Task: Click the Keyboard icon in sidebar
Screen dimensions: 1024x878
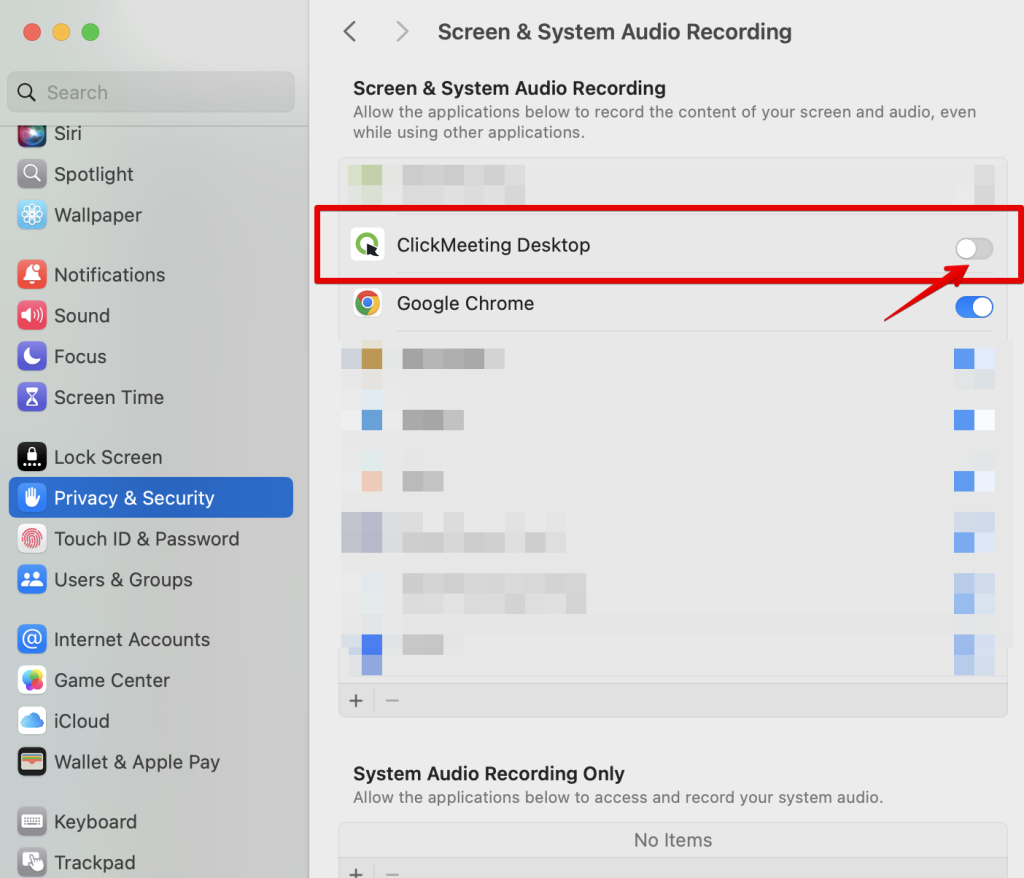Action: (x=31, y=821)
